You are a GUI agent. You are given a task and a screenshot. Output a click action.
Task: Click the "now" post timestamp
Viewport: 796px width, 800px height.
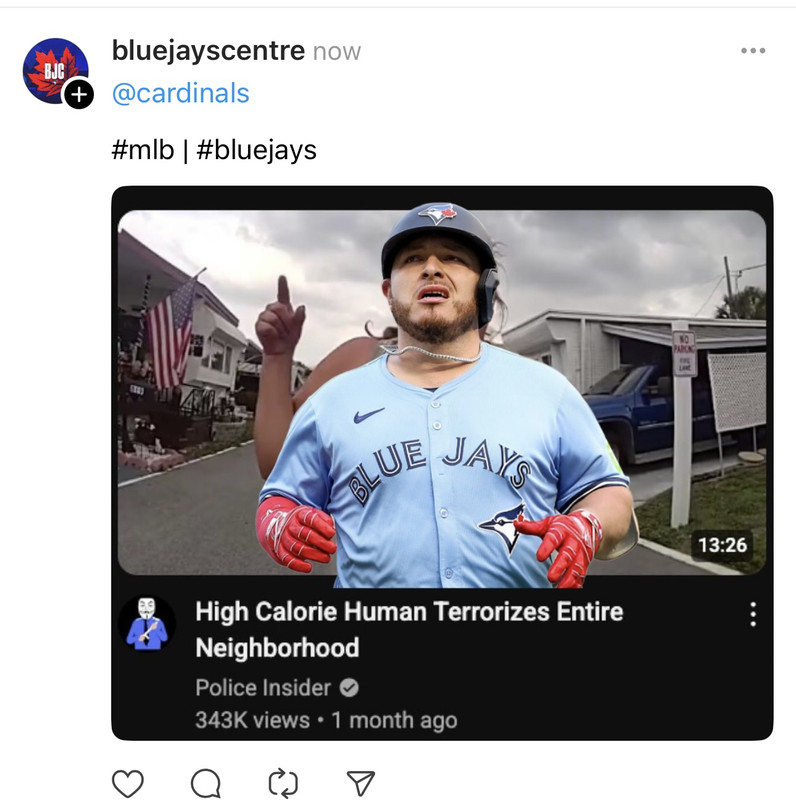(337, 52)
